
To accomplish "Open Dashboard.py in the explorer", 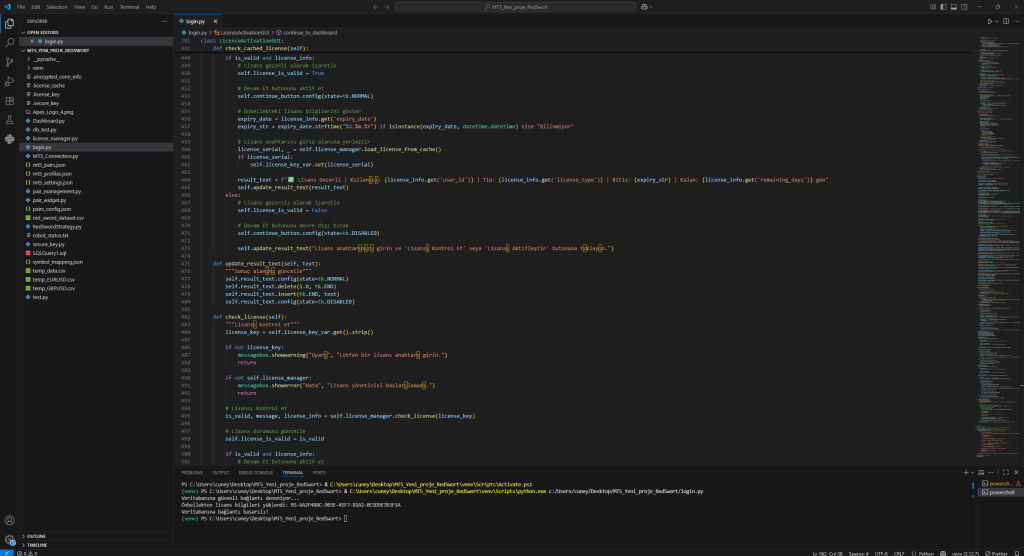I will coord(48,120).
